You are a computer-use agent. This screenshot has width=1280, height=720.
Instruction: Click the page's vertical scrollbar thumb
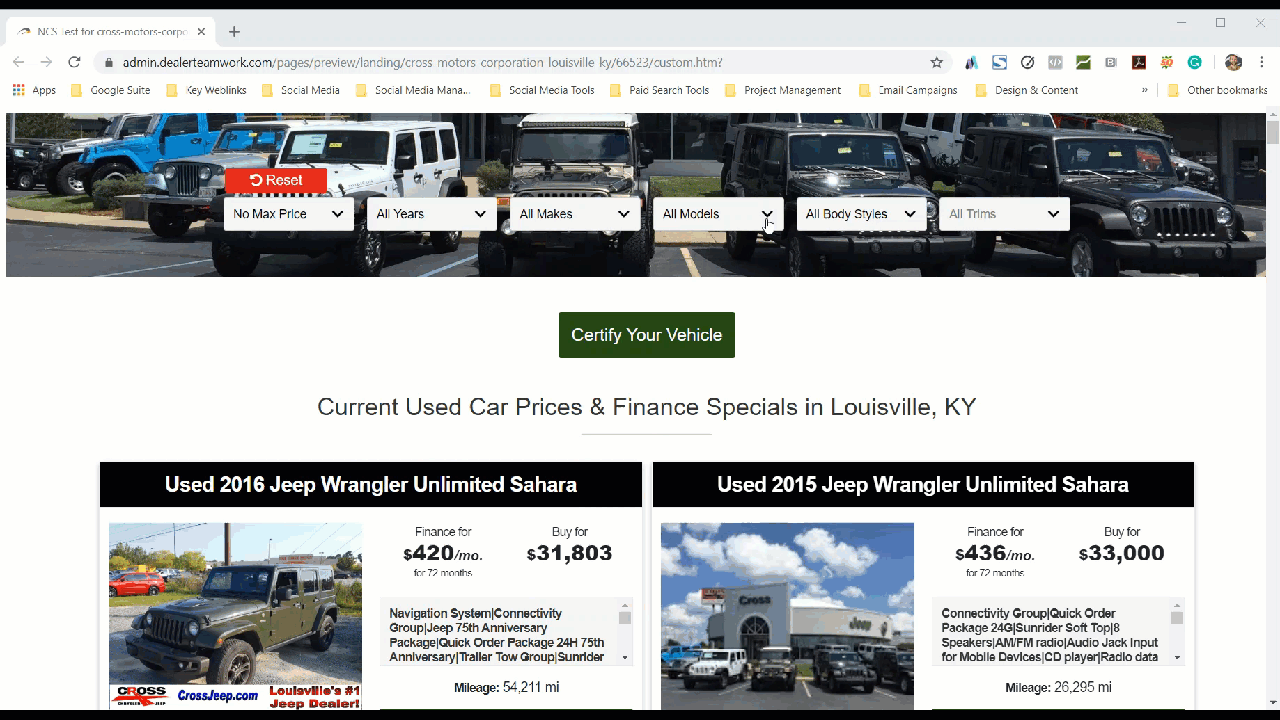1272,132
